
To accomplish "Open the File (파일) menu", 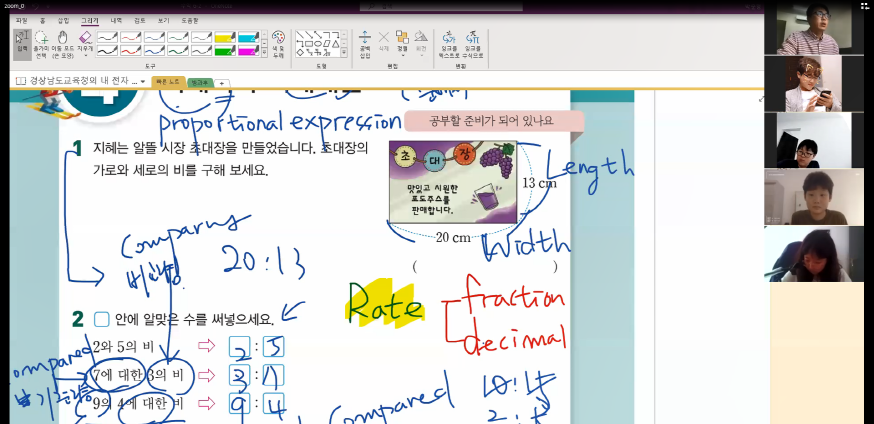I will point(22,21).
